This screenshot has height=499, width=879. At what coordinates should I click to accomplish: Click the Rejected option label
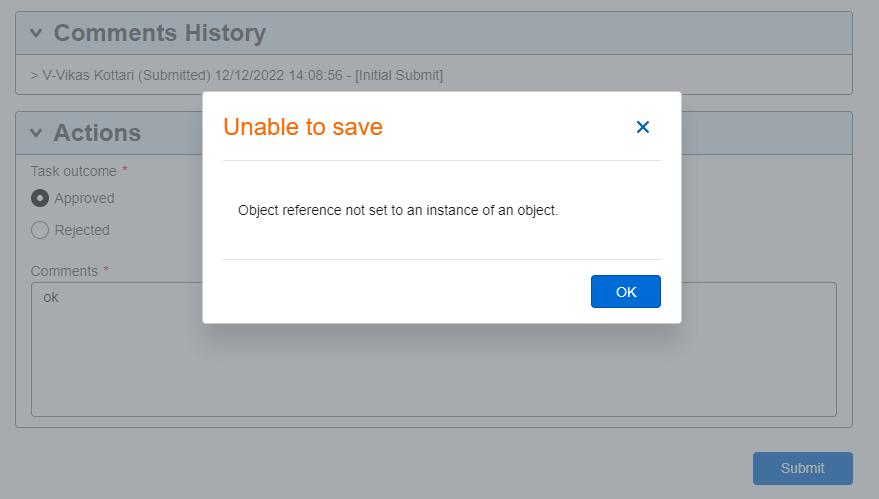click(x=82, y=230)
